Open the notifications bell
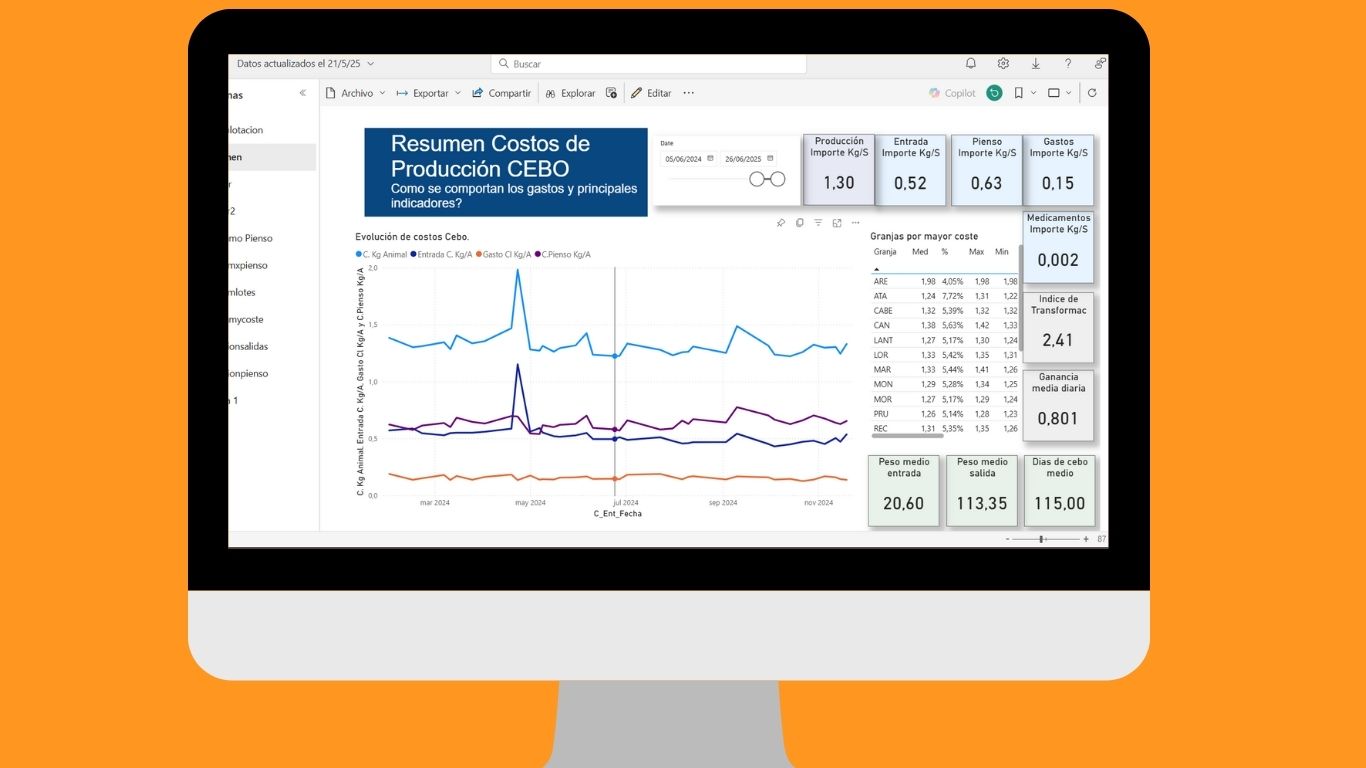The width and height of the screenshot is (1366, 768). pyautogui.click(x=970, y=63)
